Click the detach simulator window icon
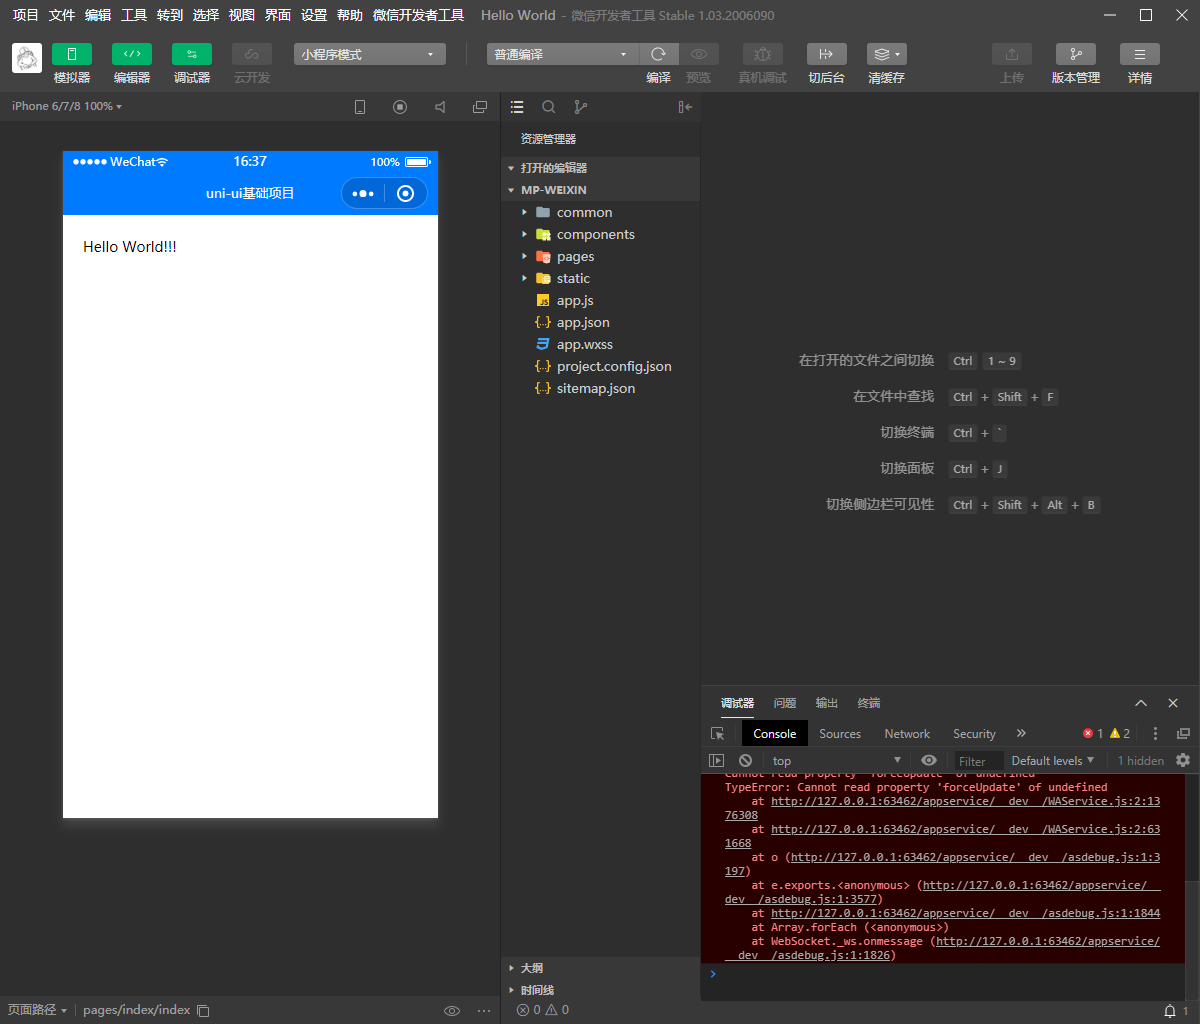The width and height of the screenshot is (1200, 1024). click(x=480, y=107)
